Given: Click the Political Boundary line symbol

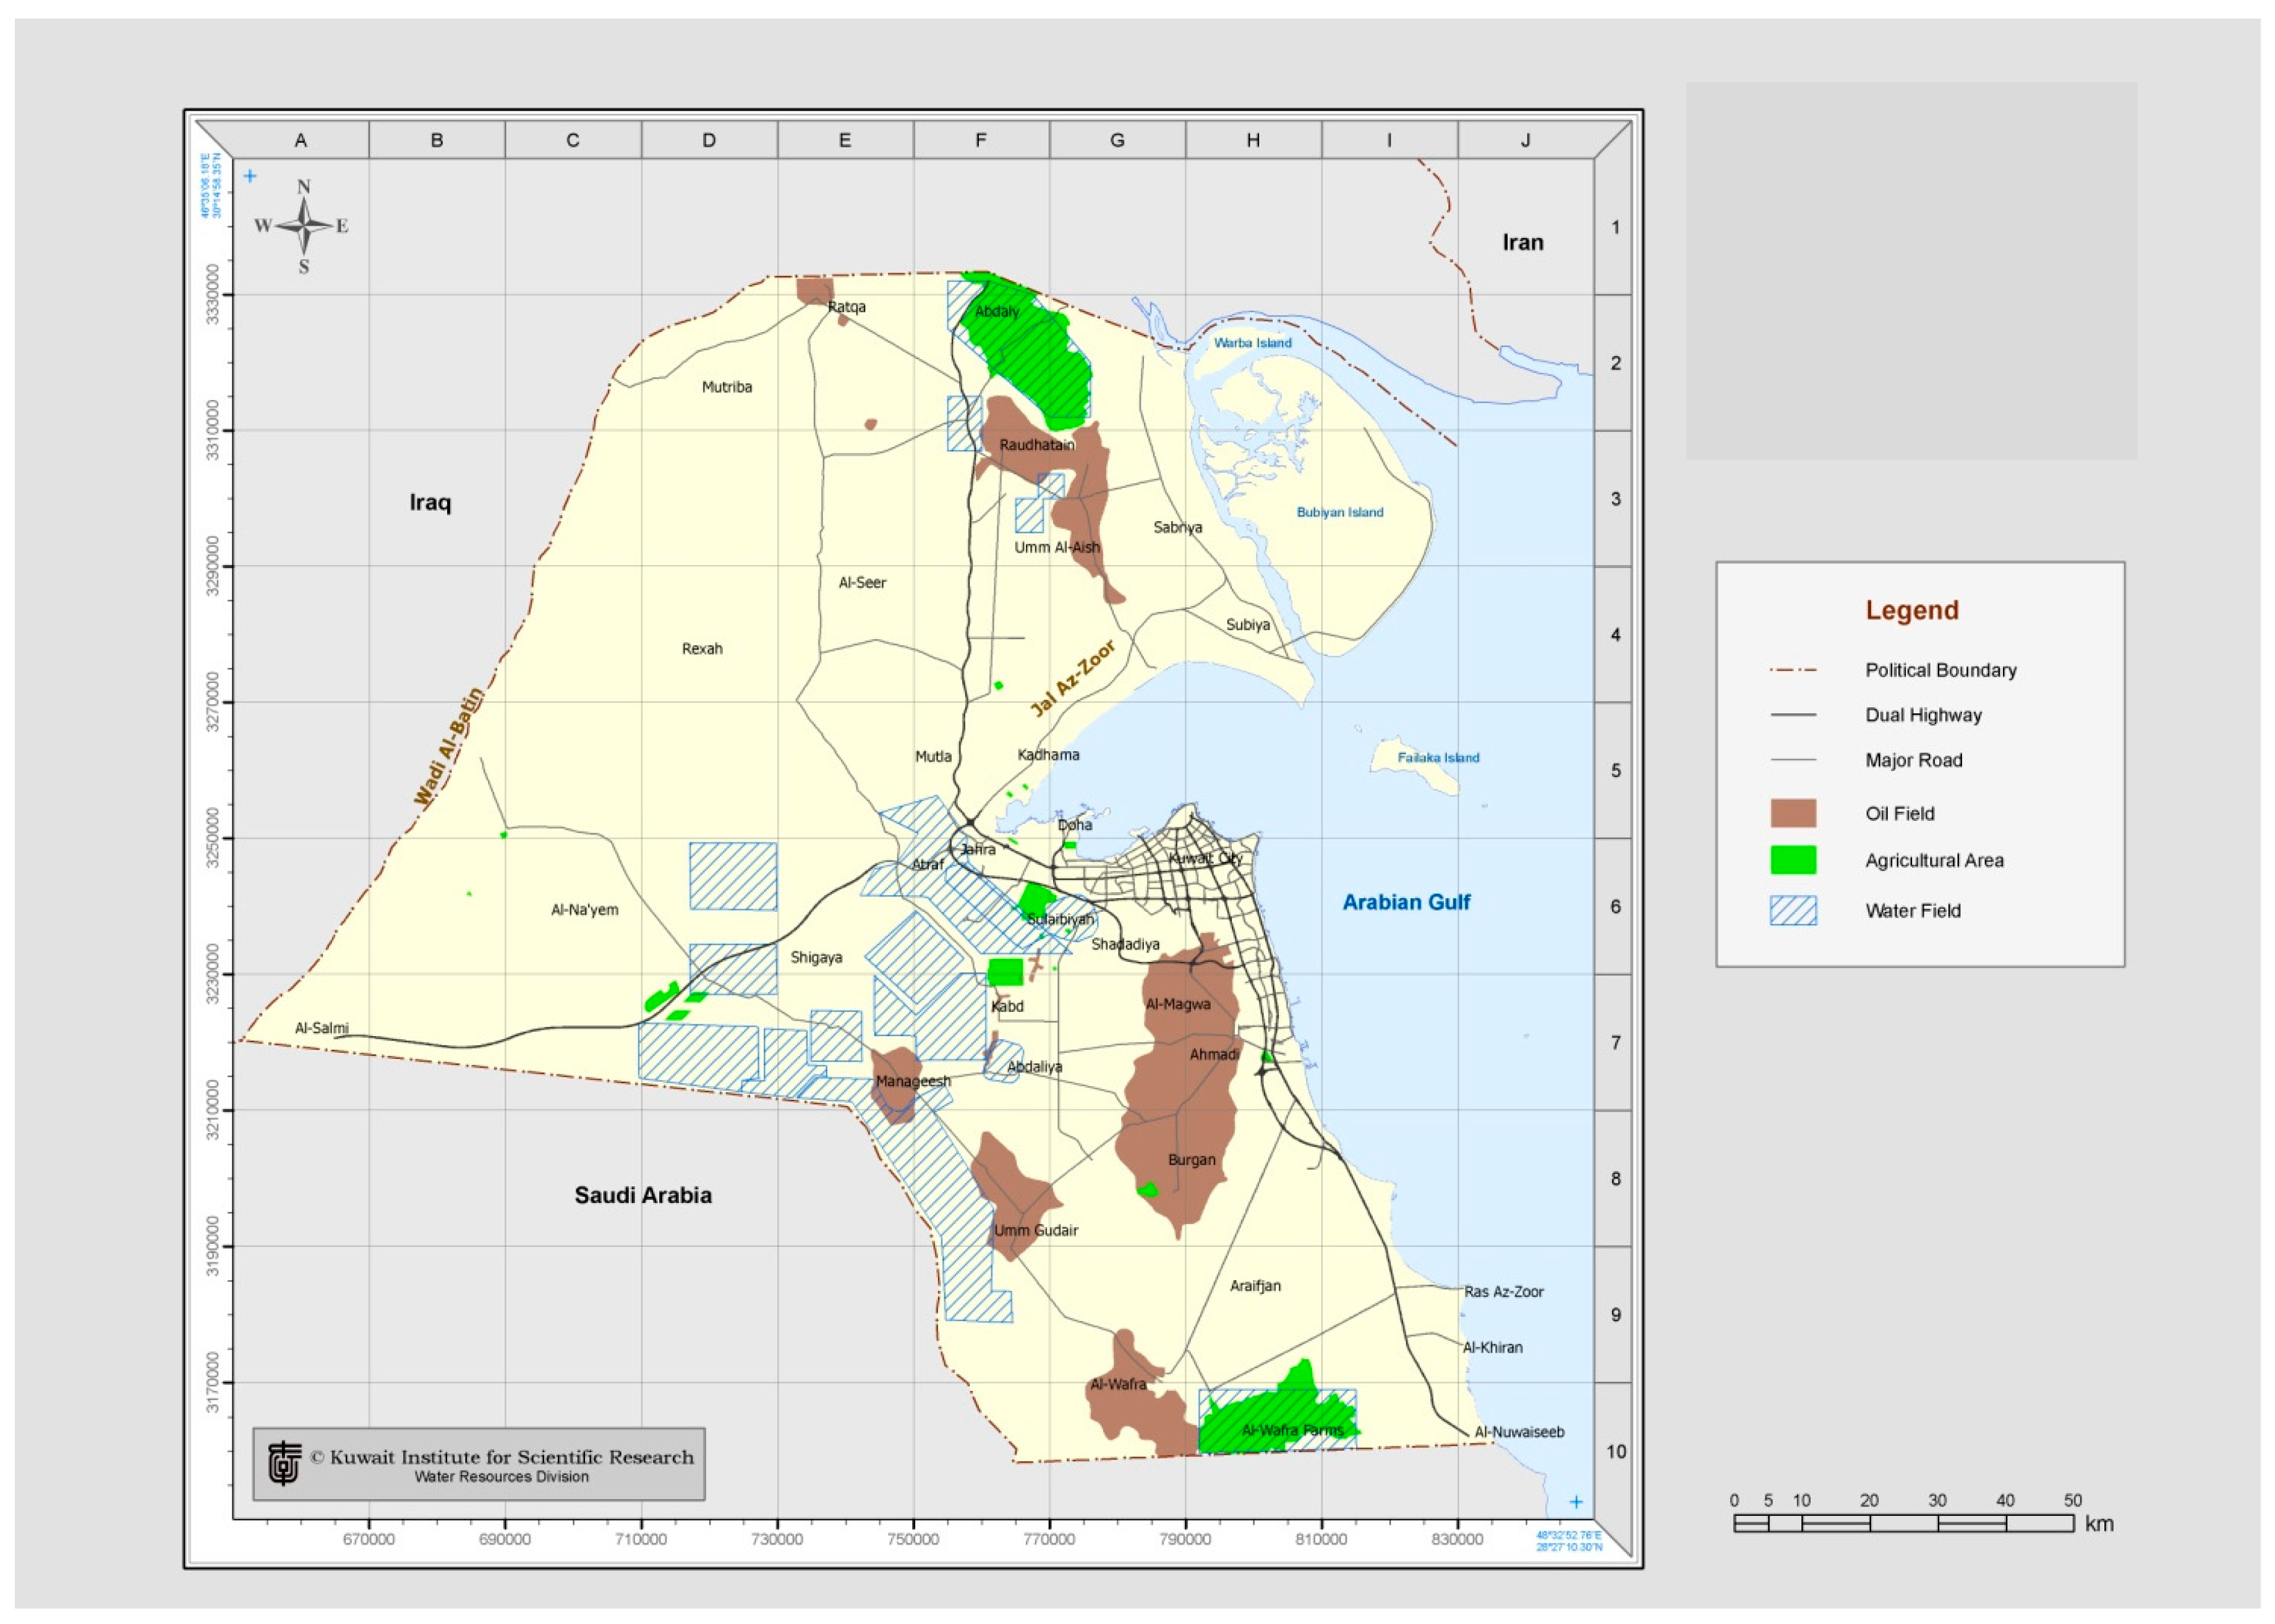Looking at the screenshot, I should [1792, 670].
